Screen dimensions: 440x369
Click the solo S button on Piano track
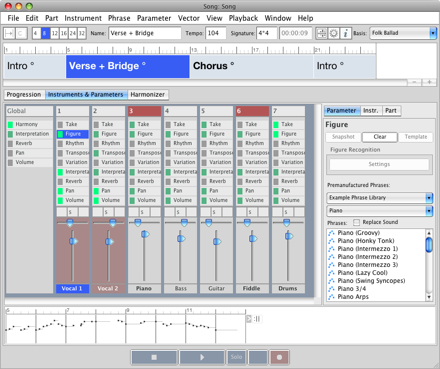[x=142, y=212]
